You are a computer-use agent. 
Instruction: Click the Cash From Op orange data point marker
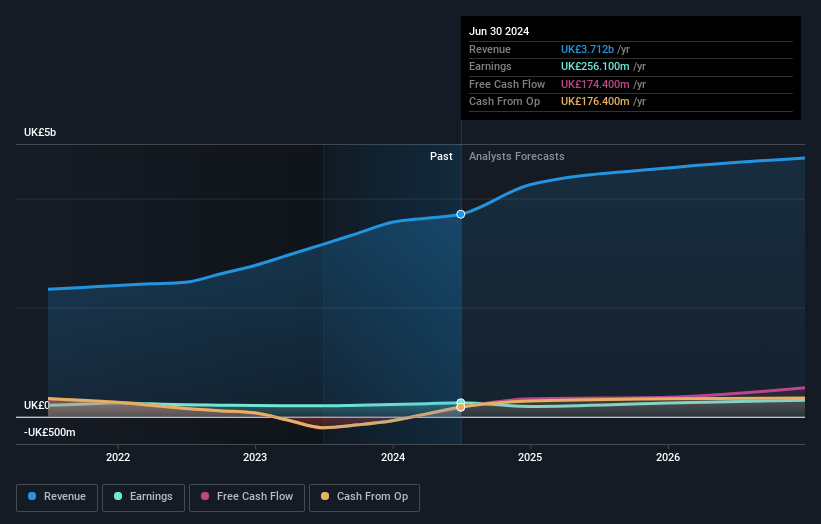(x=461, y=407)
